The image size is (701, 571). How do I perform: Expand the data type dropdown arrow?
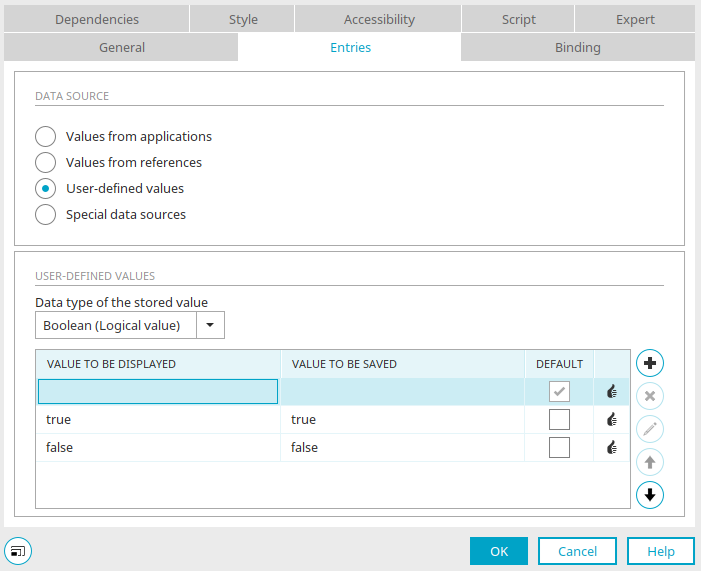click(x=210, y=325)
